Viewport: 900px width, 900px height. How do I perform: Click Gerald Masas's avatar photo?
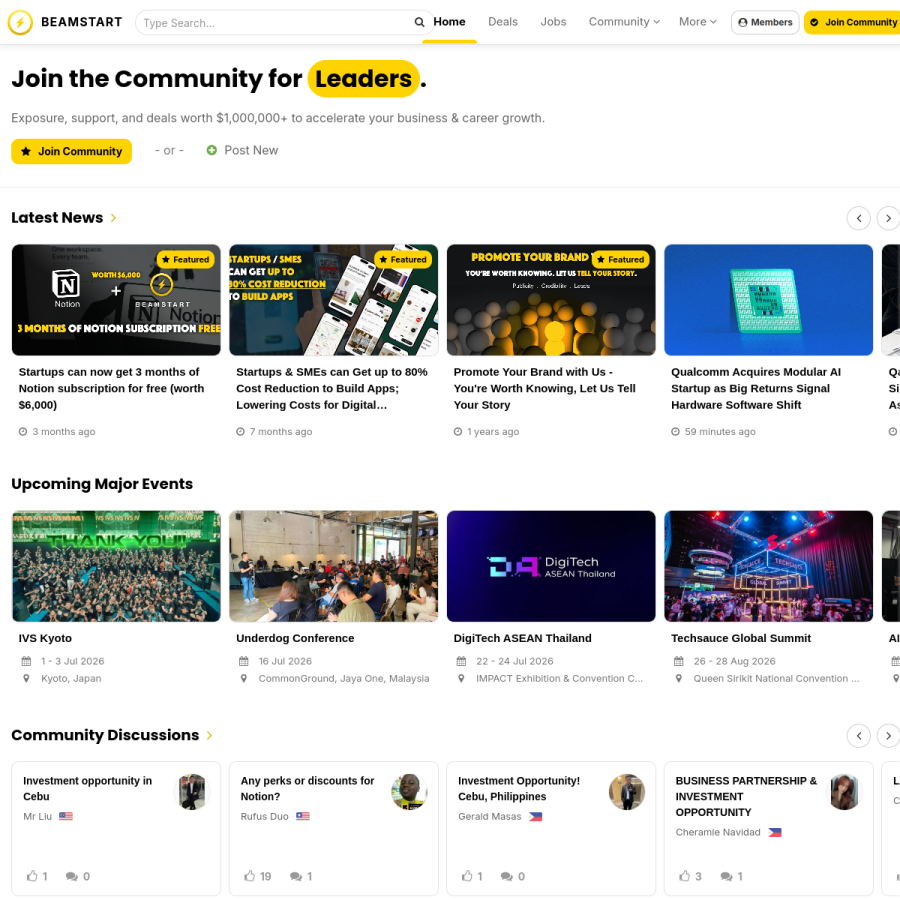[x=627, y=792]
